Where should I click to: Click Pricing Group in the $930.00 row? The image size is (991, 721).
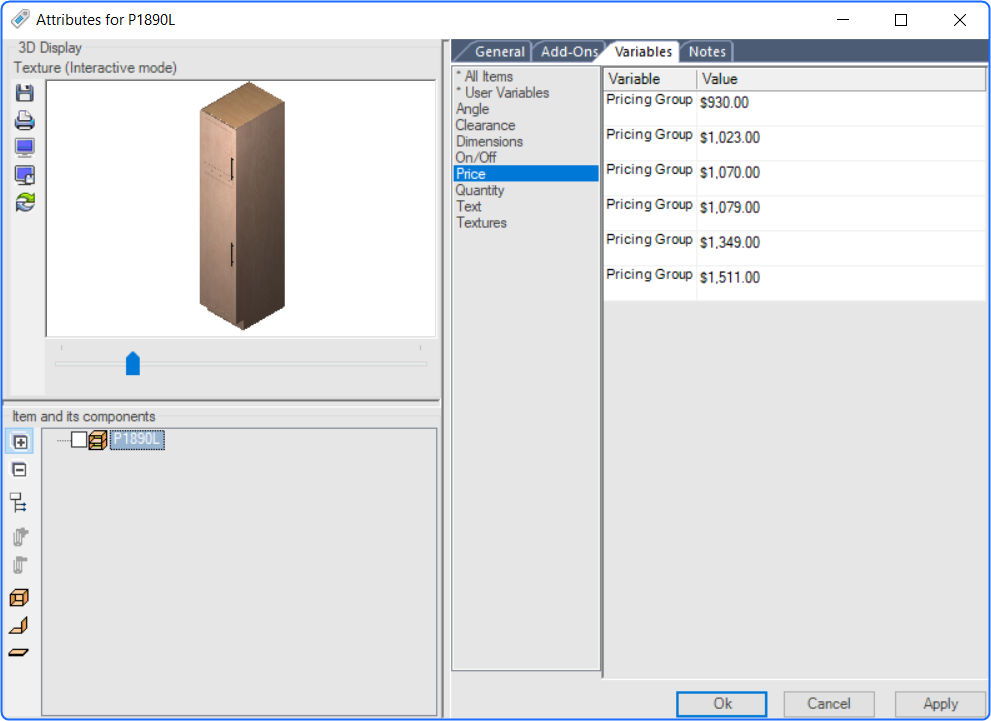coord(649,100)
